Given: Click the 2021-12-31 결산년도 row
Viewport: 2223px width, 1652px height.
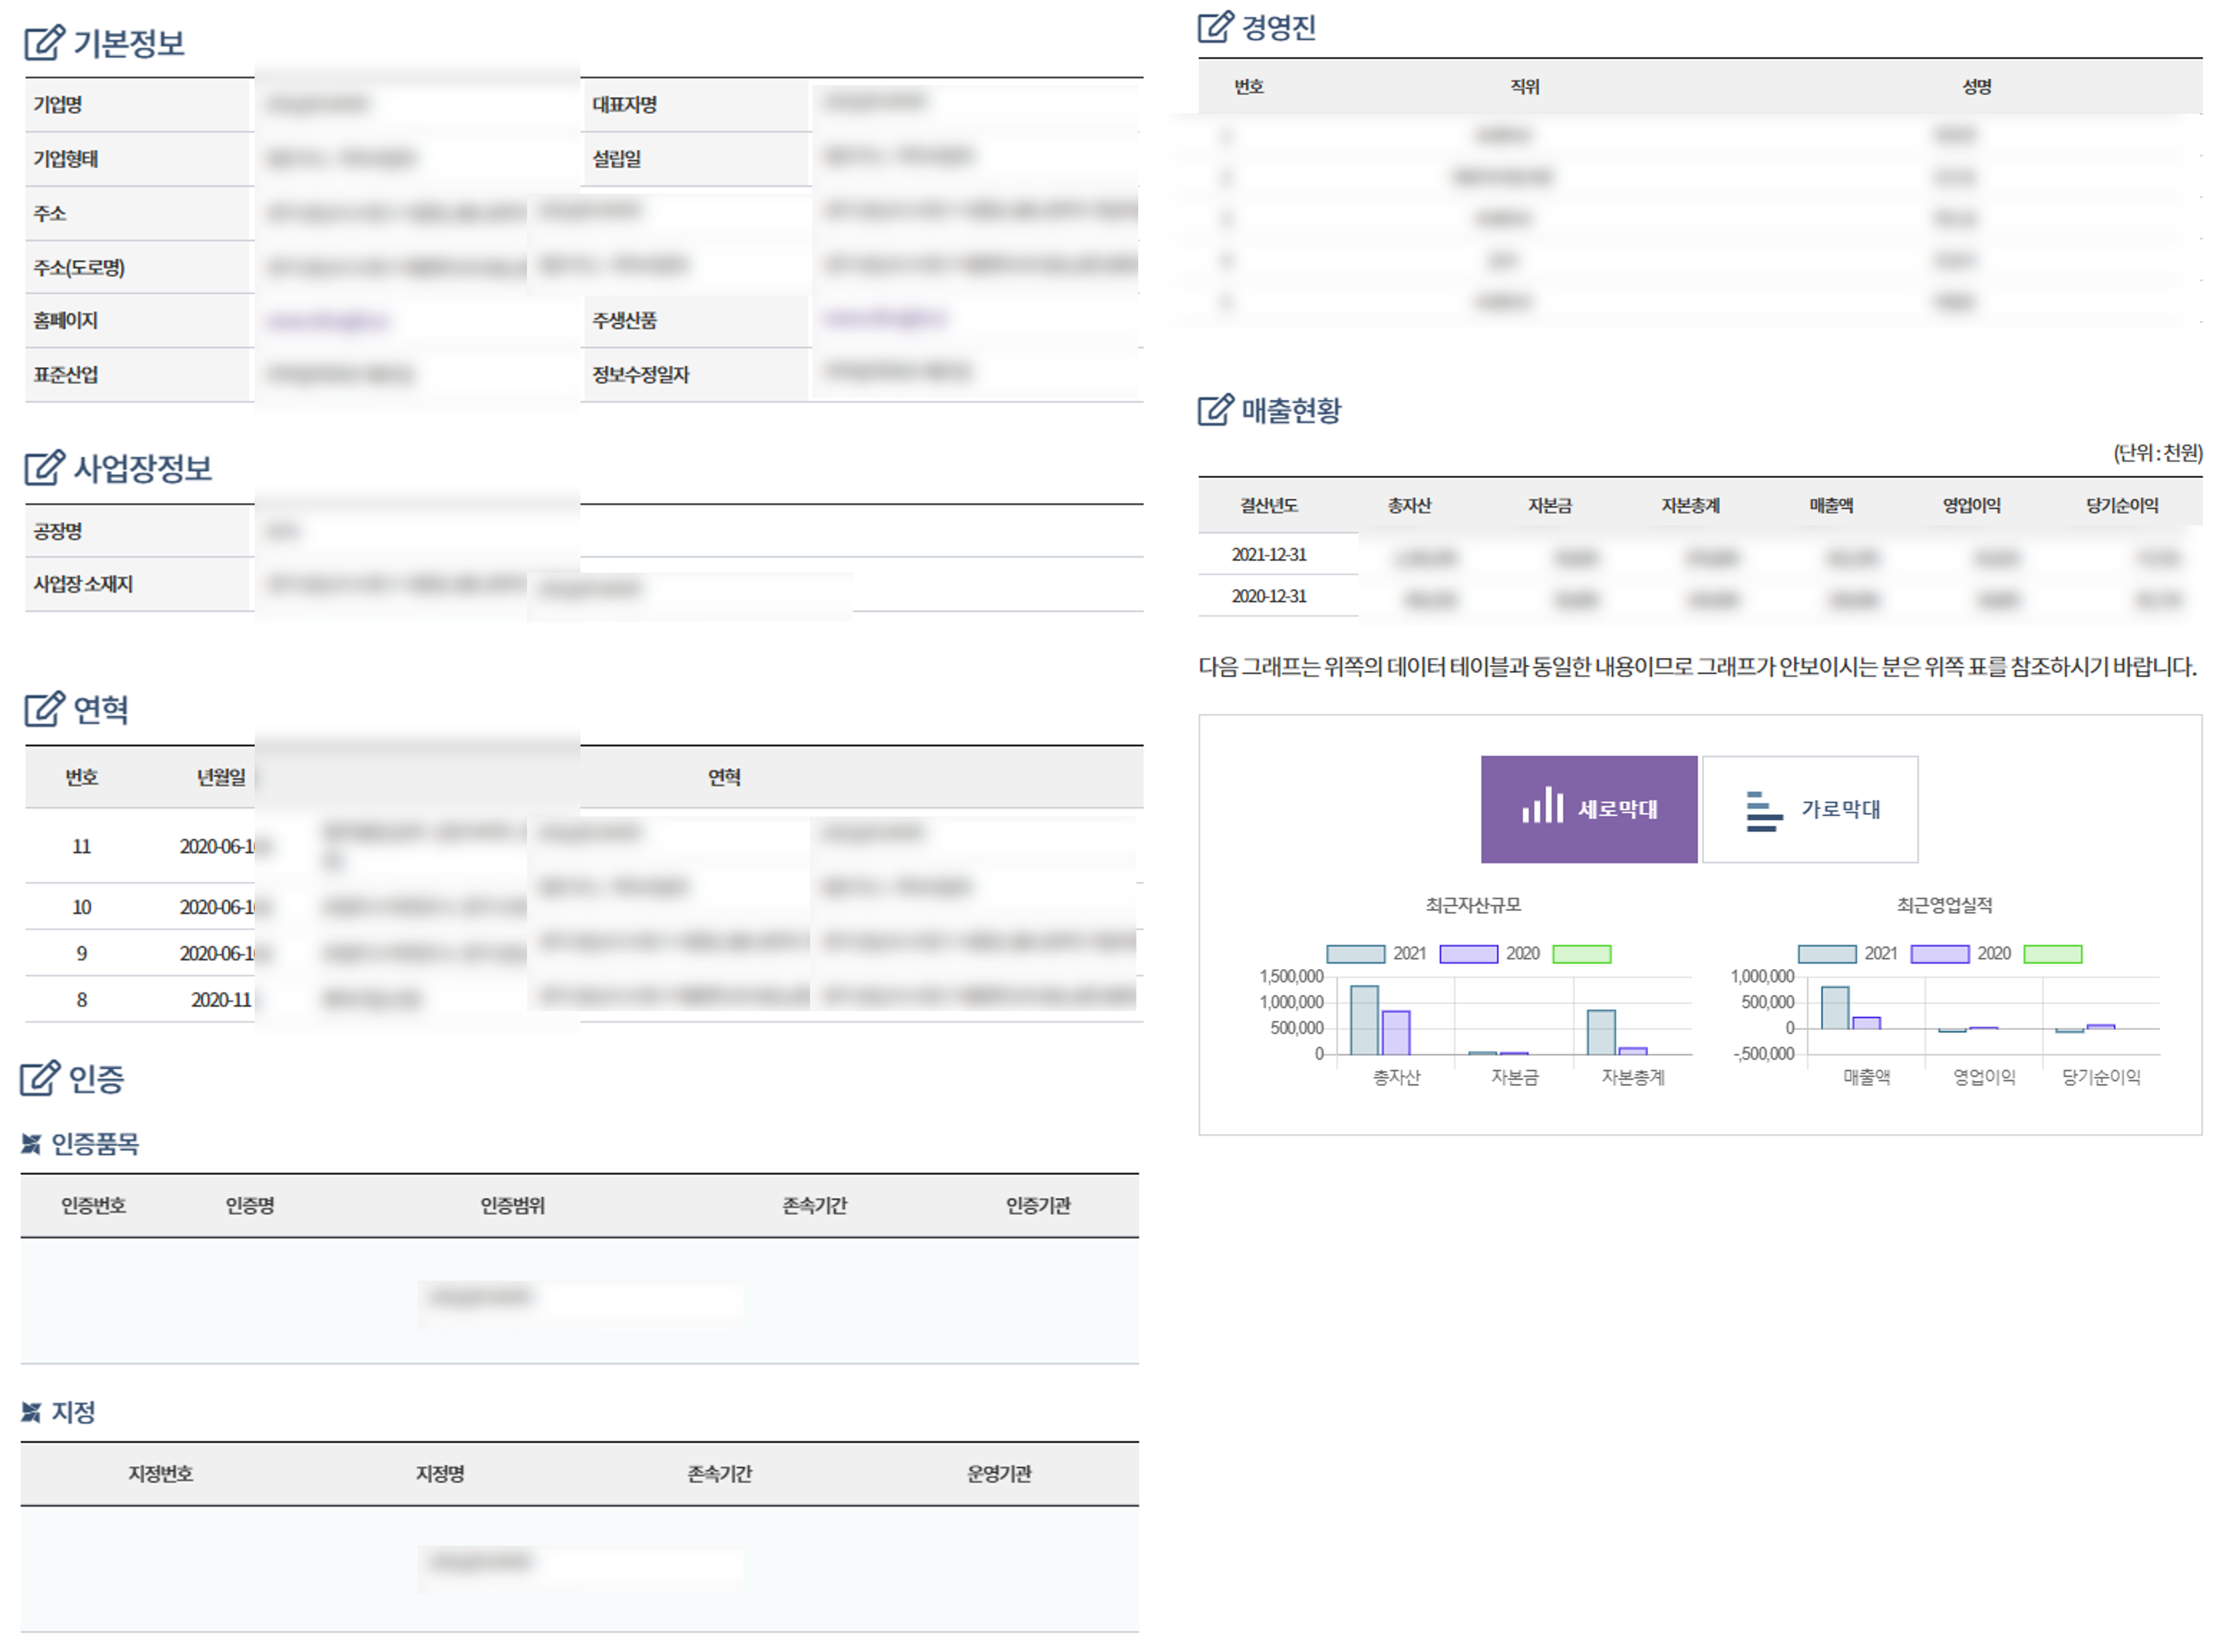Looking at the screenshot, I should 1268,554.
